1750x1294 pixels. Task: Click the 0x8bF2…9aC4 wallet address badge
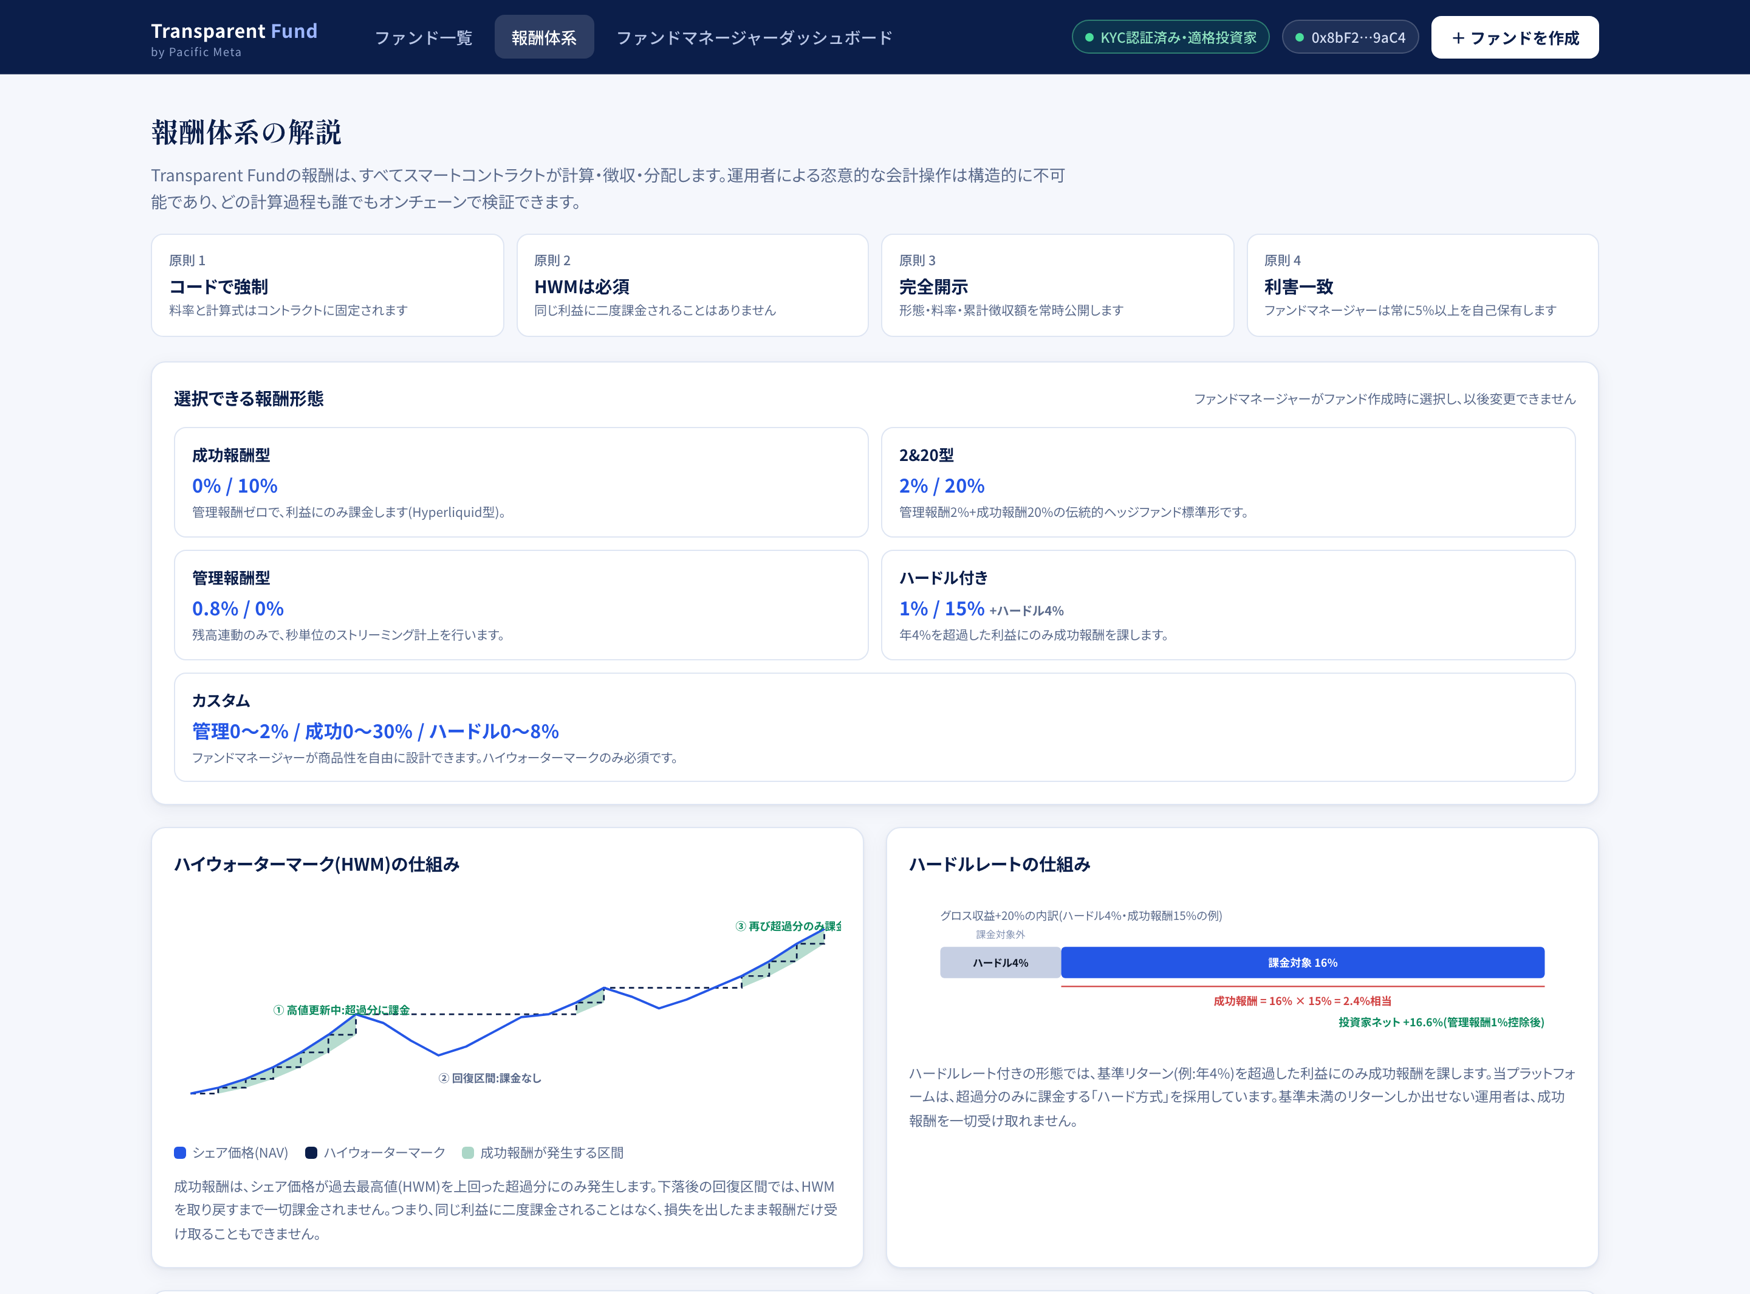(1350, 38)
